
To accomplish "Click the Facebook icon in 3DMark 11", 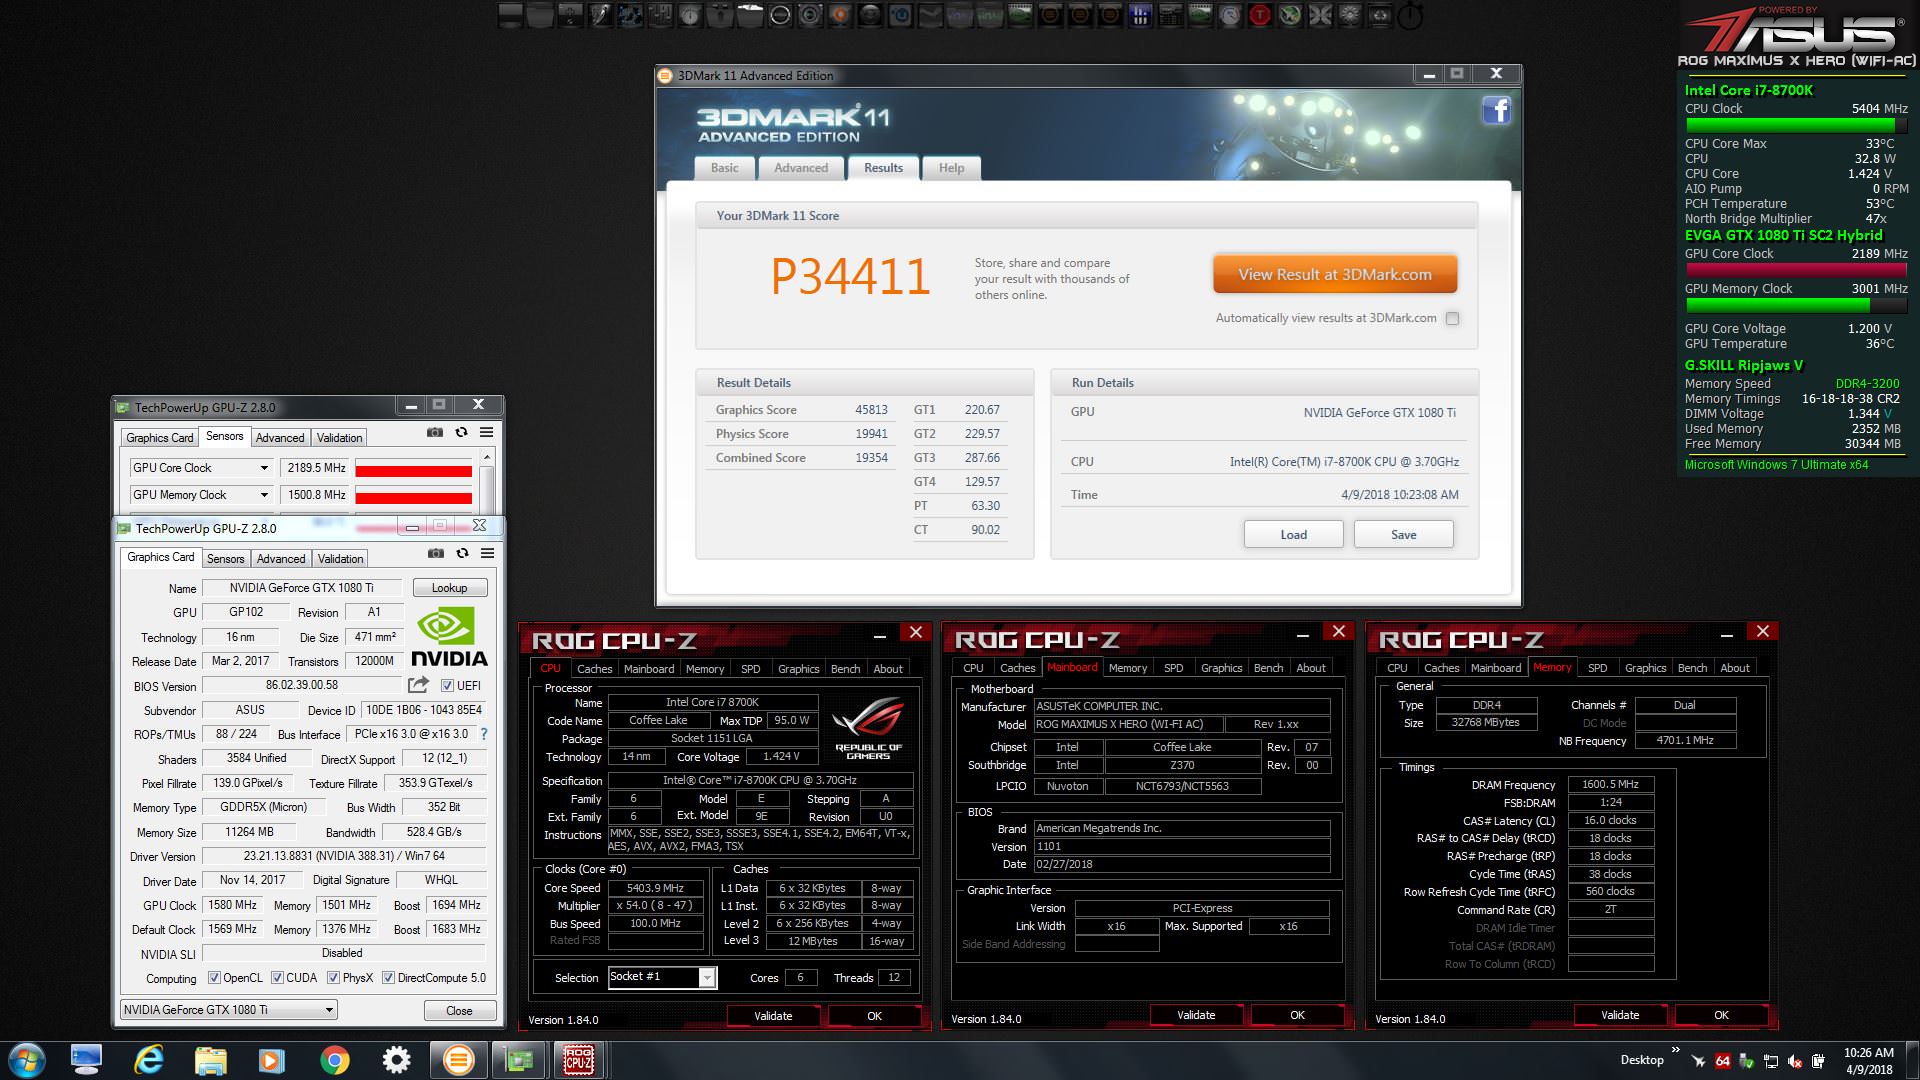I will pos(1496,110).
